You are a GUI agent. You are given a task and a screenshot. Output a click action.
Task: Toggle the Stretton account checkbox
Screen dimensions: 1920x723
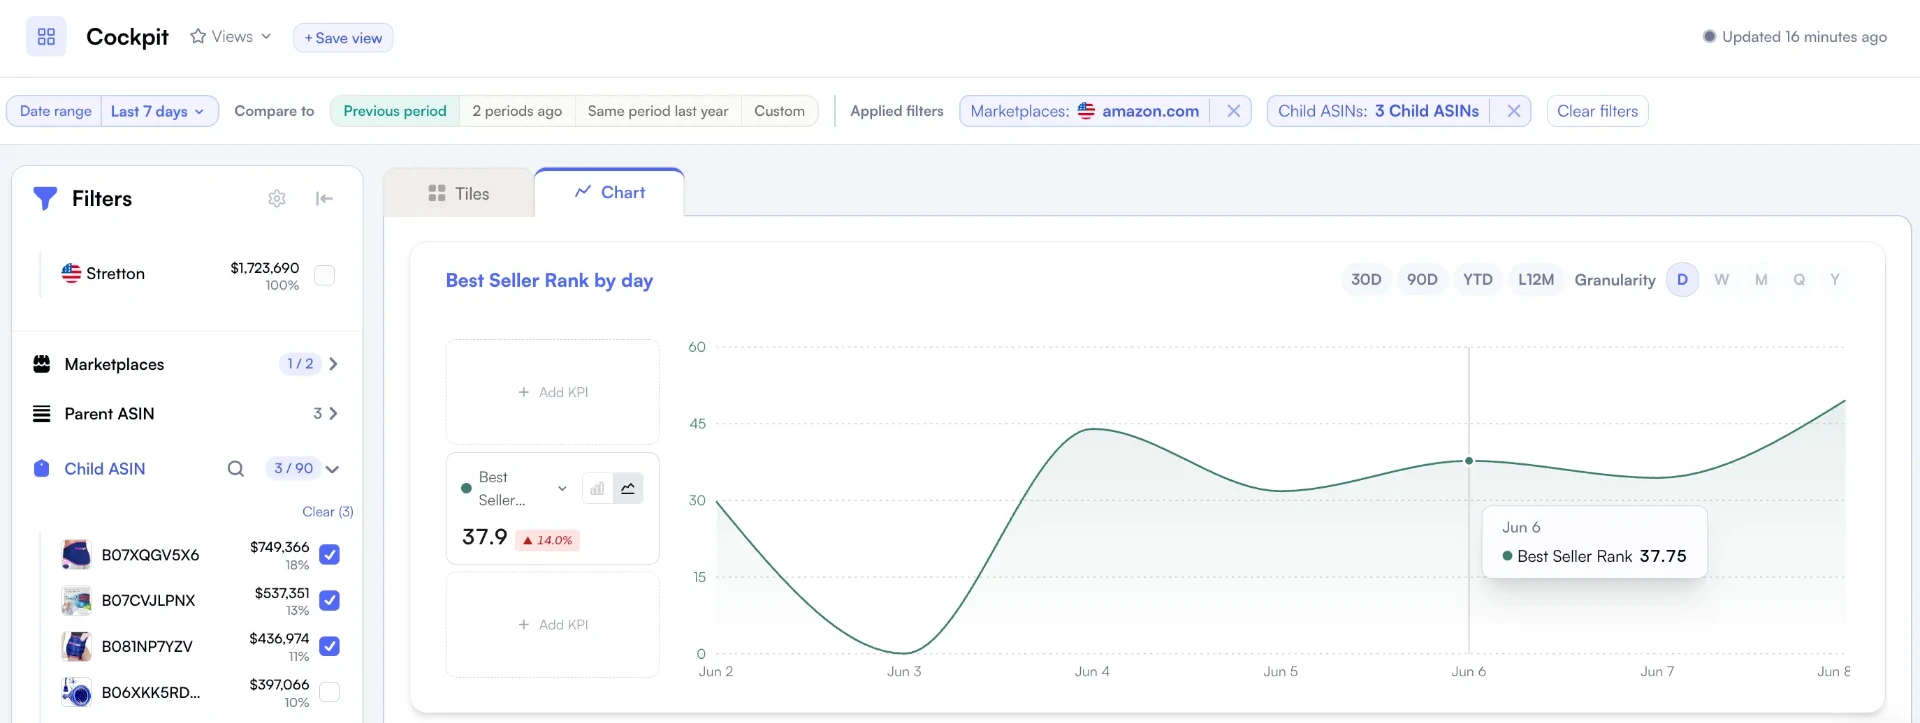324,275
